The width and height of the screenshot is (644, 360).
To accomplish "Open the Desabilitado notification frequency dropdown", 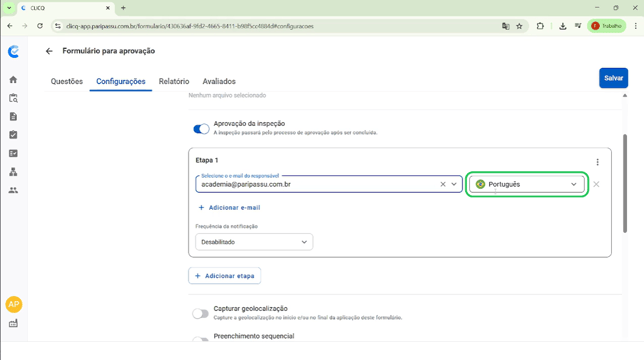I will pyautogui.click(x=254, y=242).
